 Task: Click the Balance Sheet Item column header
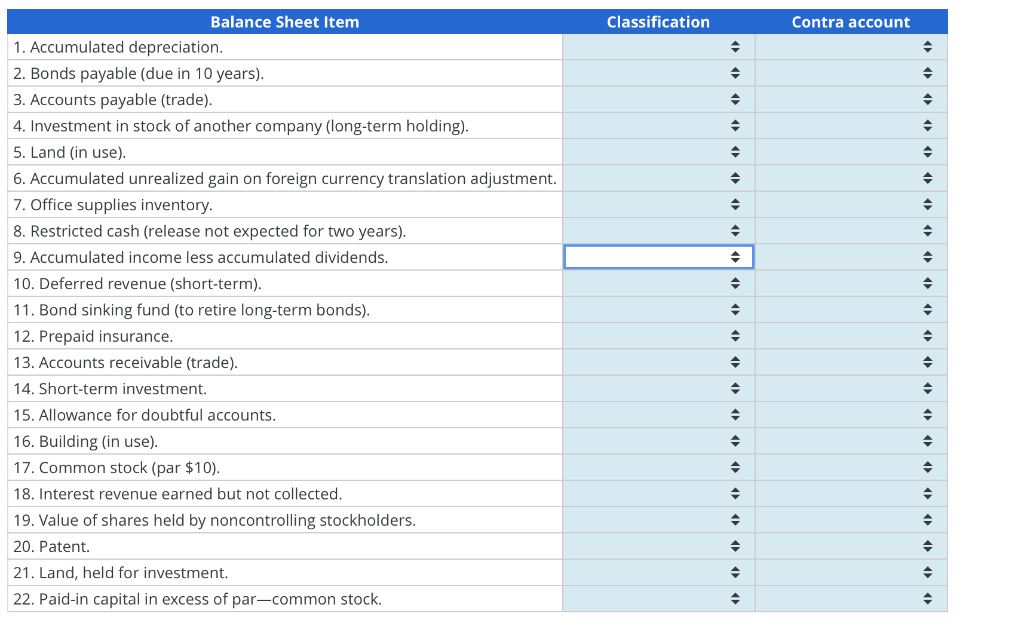(x=285, y=21)
